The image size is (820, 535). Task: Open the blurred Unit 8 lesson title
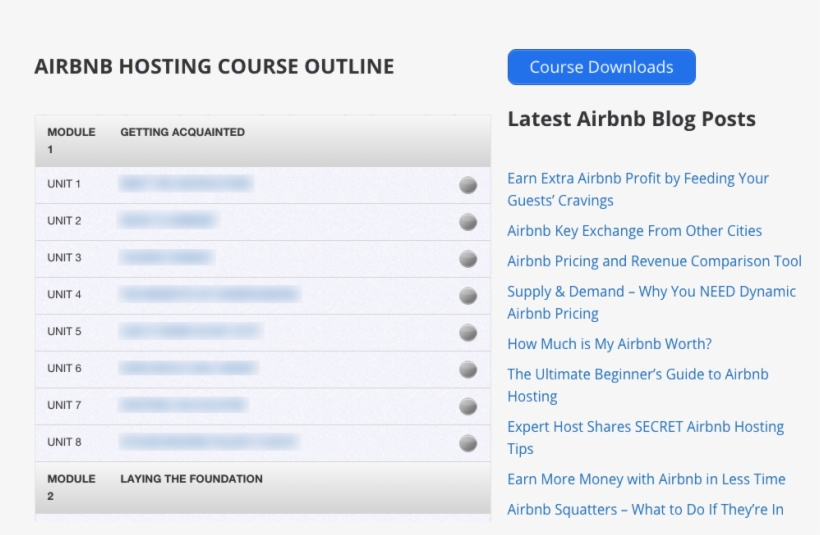click(x=209, y=441)
